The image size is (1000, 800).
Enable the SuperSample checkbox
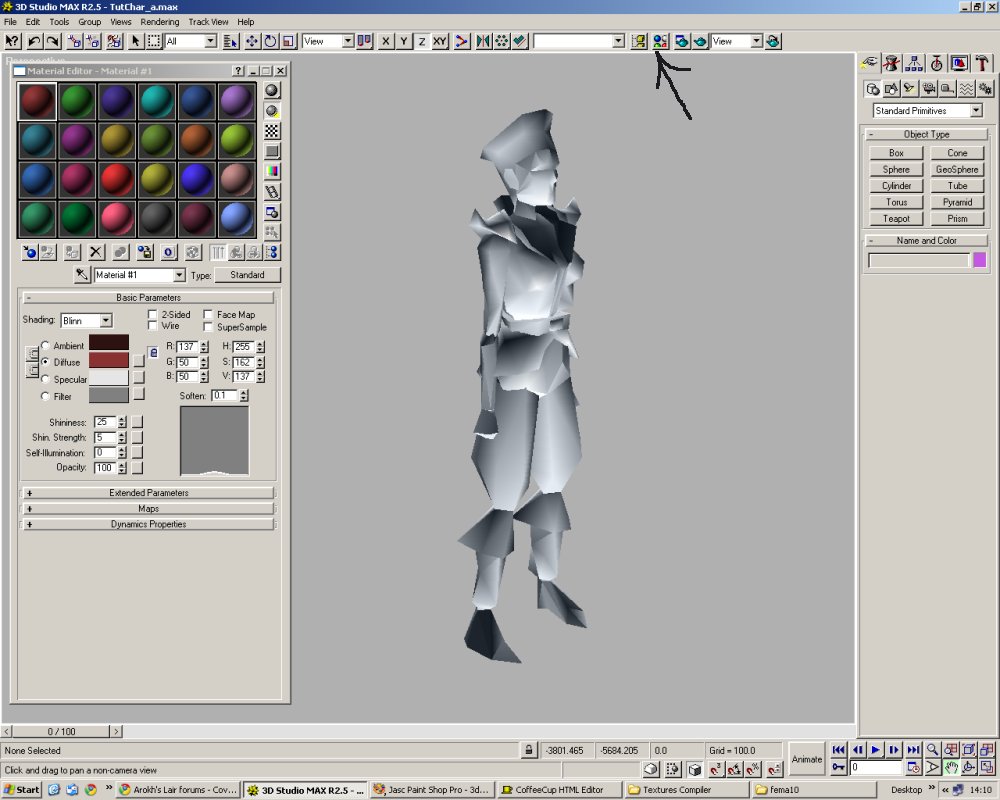click(208, 327)
